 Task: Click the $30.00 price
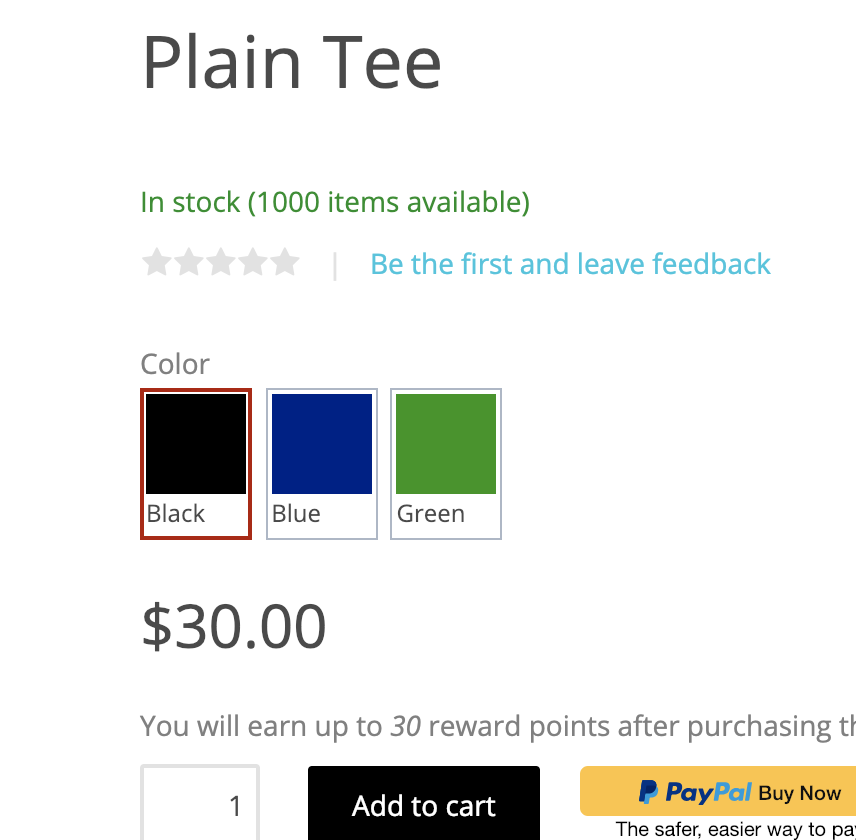click(x=234, y=626)
